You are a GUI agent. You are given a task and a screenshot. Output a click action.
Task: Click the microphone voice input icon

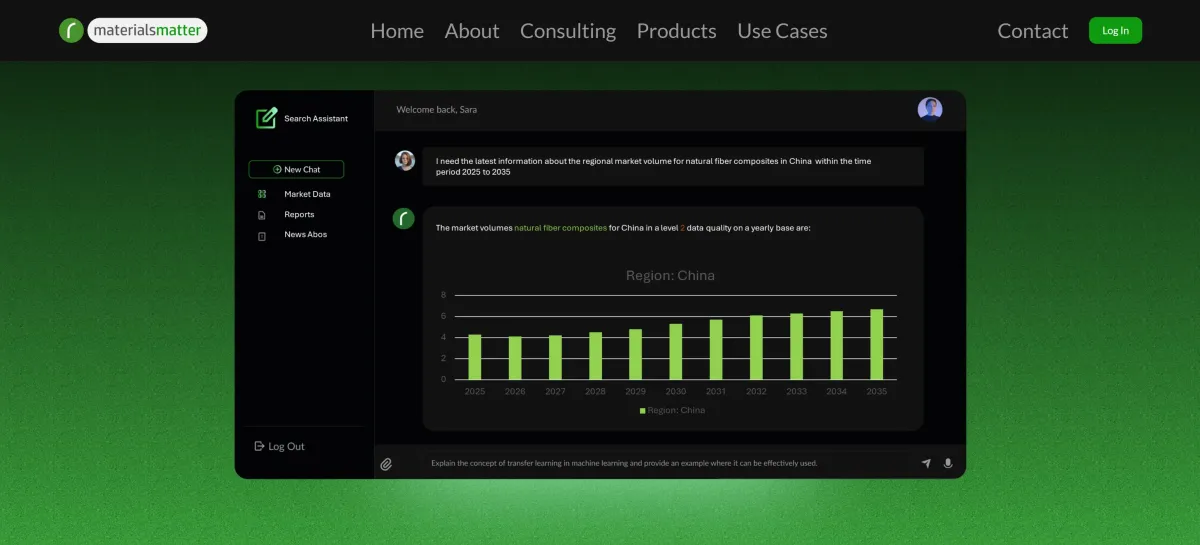[948, 463]
